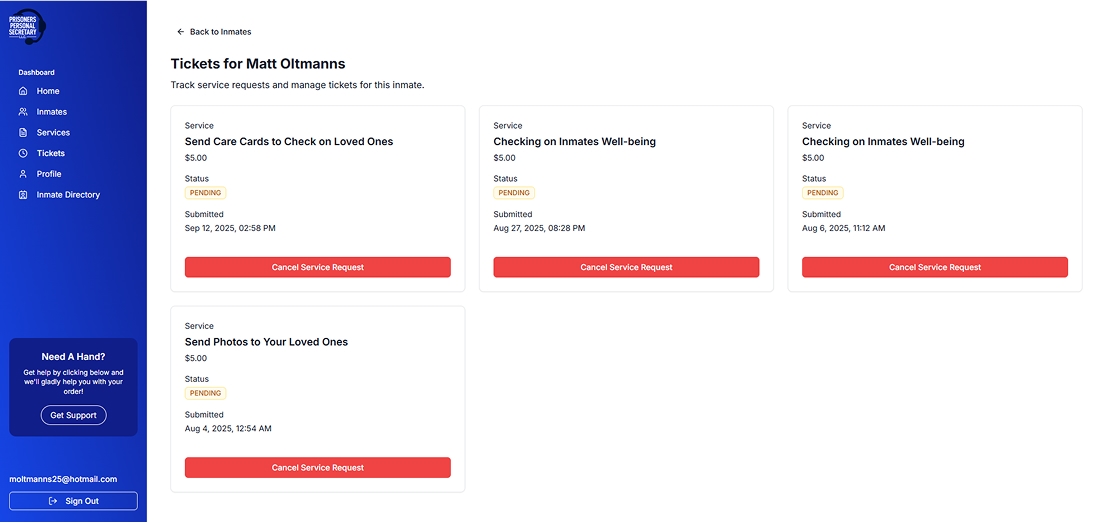Cancel the Aug 6 Checking on Inmates request
The height and width of the screenshot is (523, 1105).
pyautogui.click(x=934, y=267)
